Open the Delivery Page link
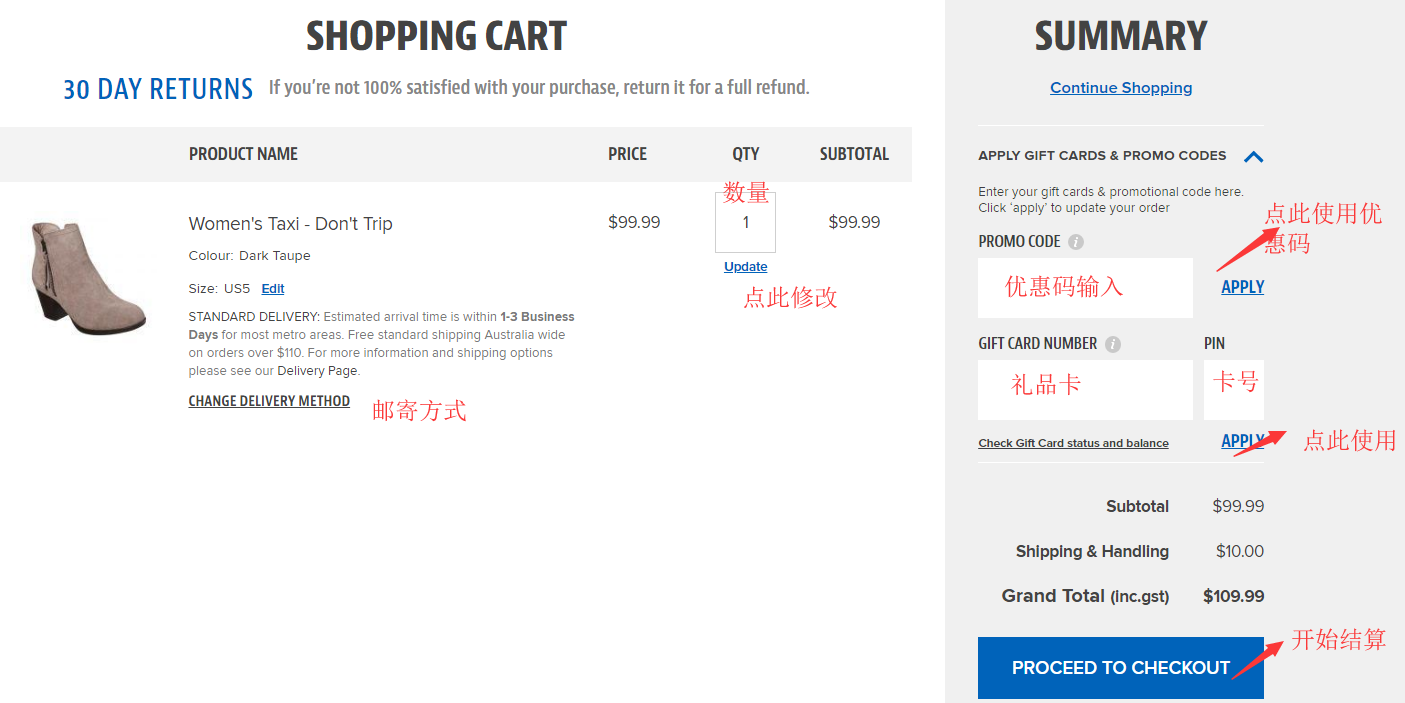This screenshot has height=703, width=1405. point(316,371)
